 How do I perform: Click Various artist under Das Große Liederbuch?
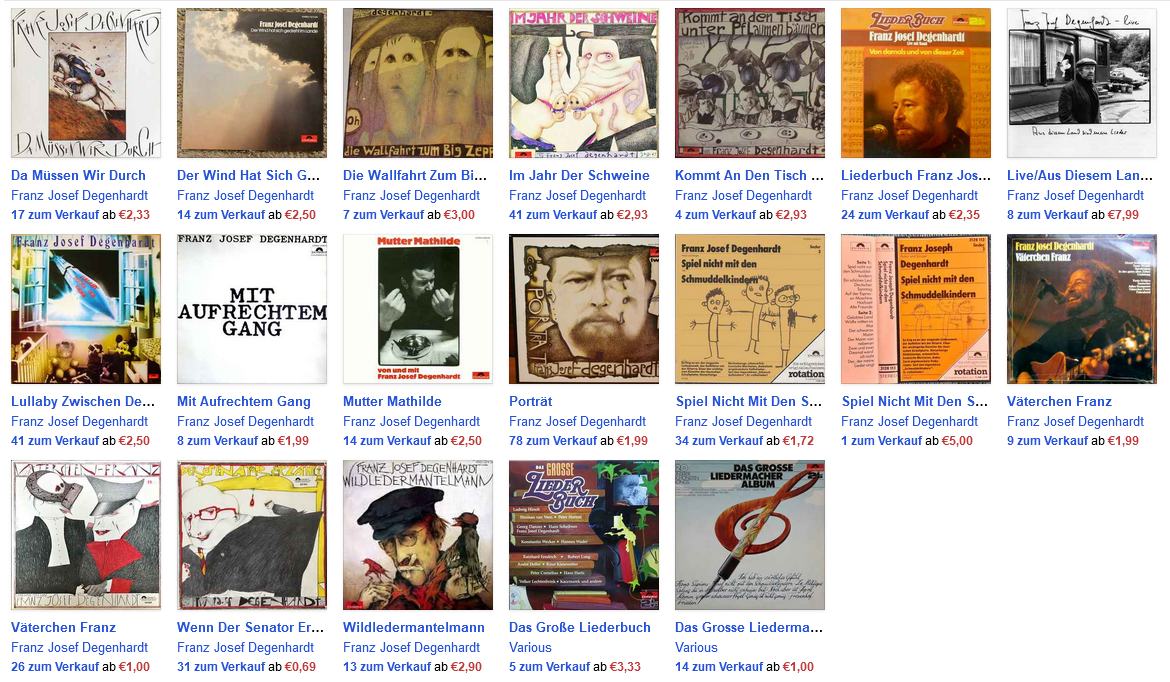(530, 648)
